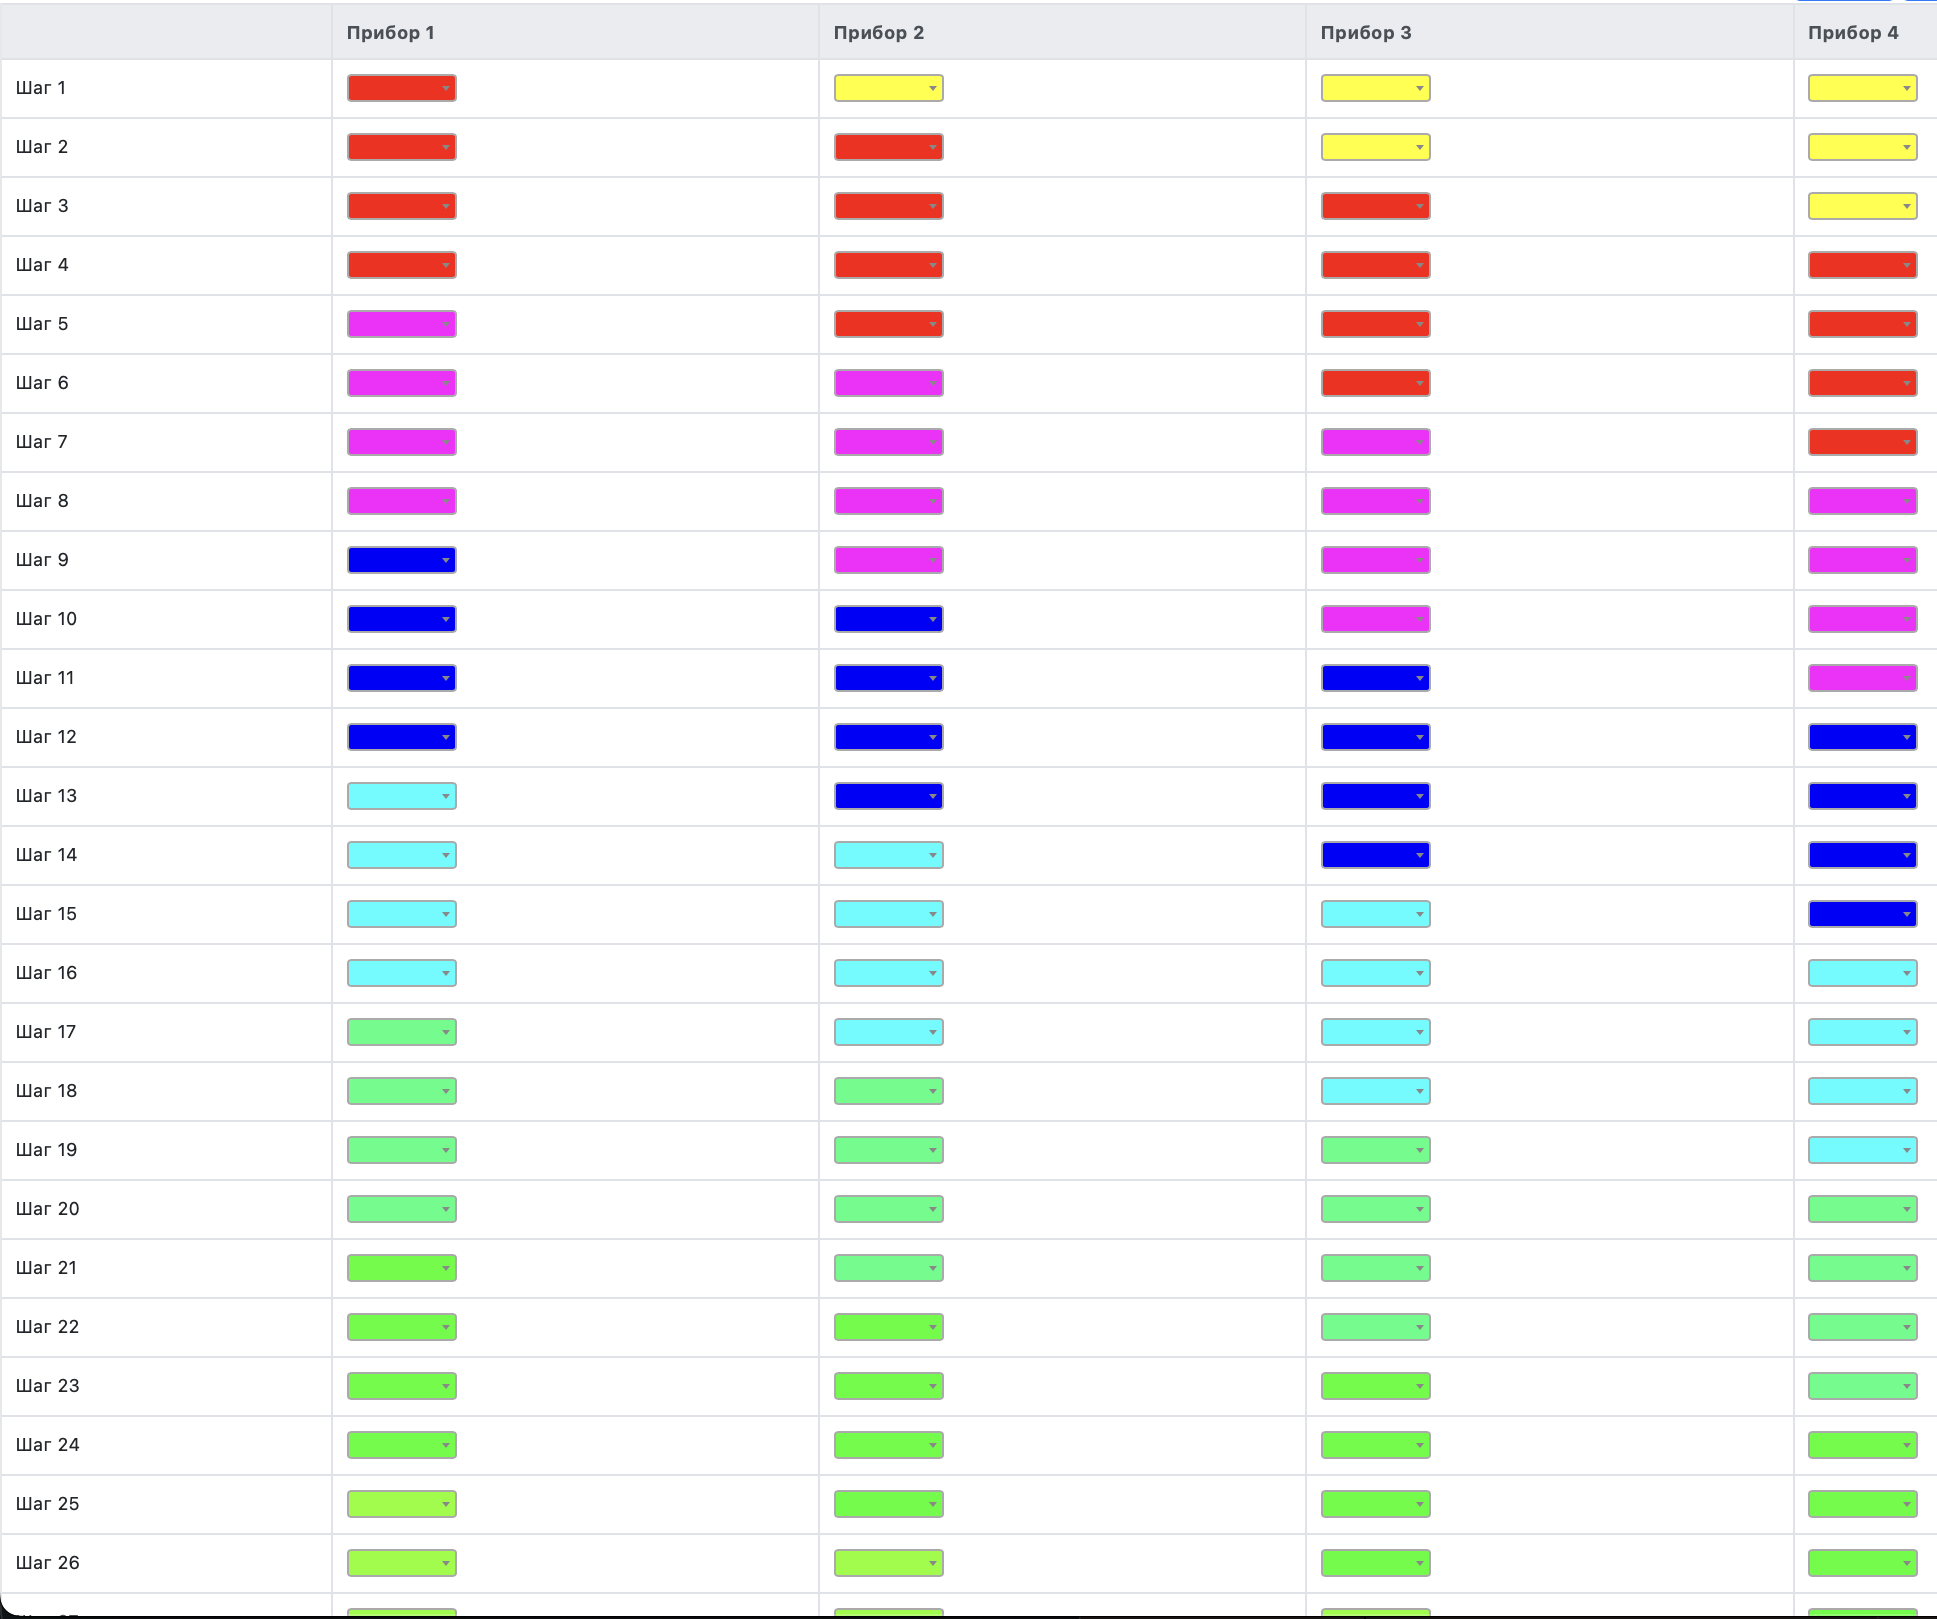1937x1619 pixels.
Task: Open the Шаг 18 Прибор 3 cyan dropdown
Action: pyautogui.click(x=1376, y=1091)
